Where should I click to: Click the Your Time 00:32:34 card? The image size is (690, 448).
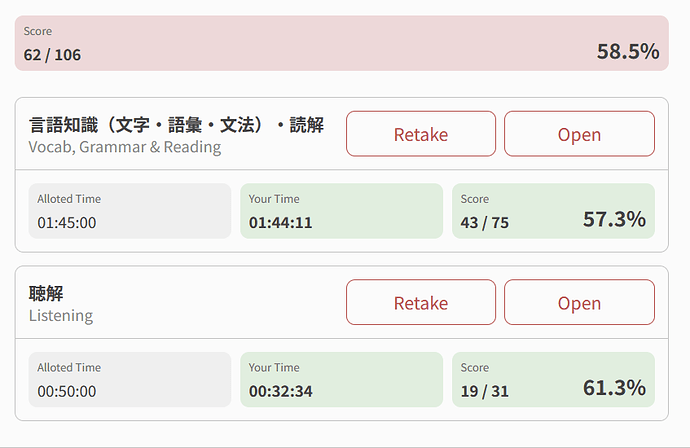click(x=341, y=380)
